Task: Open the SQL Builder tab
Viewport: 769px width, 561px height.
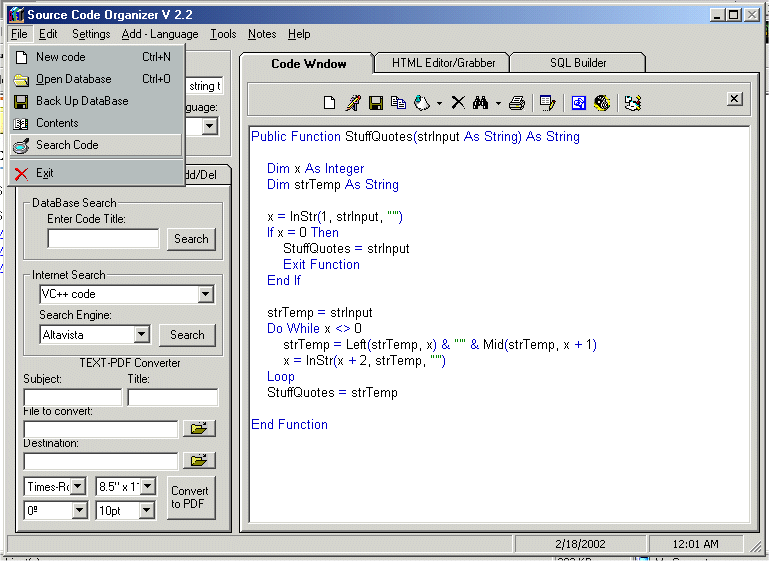Action: tap(577, 63)
